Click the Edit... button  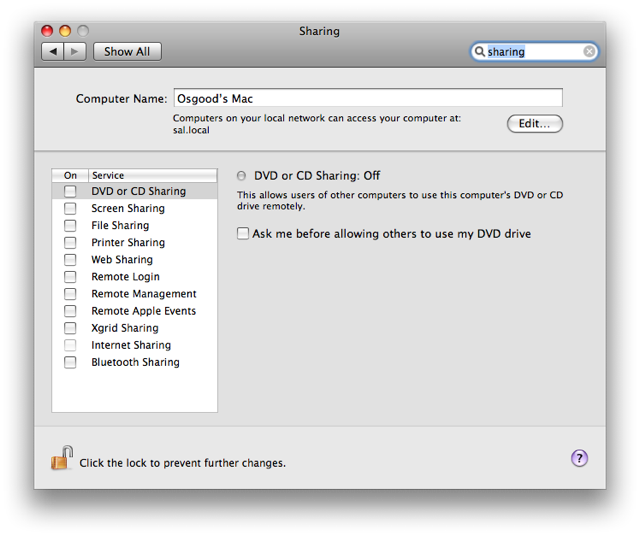(x=534, y=123)
